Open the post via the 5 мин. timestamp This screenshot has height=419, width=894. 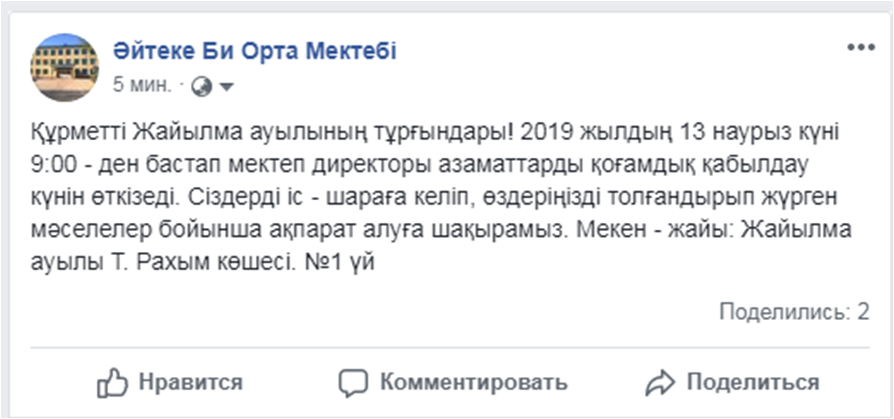pos(142,86)
